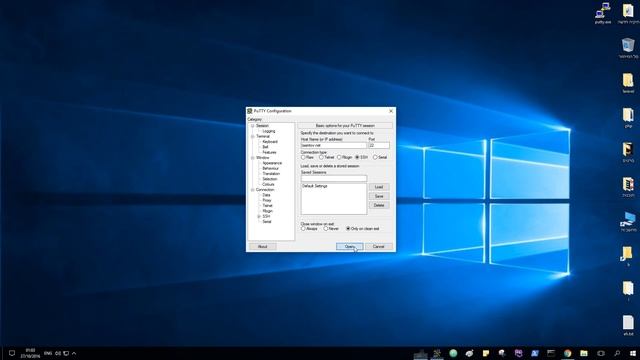Image resolution: width=640 pixels, height=360 pixels.
Task: Click the Delete session button
Action: pos(379,205)
